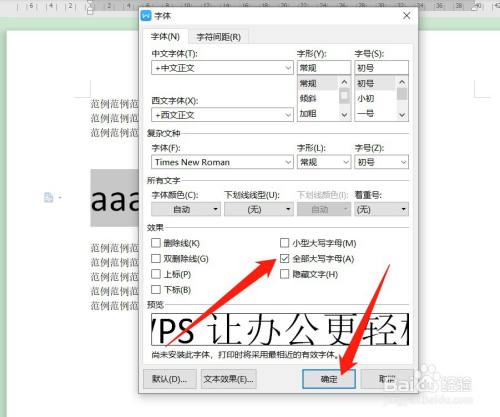
Task: Open the 字体颜色 color dropdown
Action: [186, 209]
